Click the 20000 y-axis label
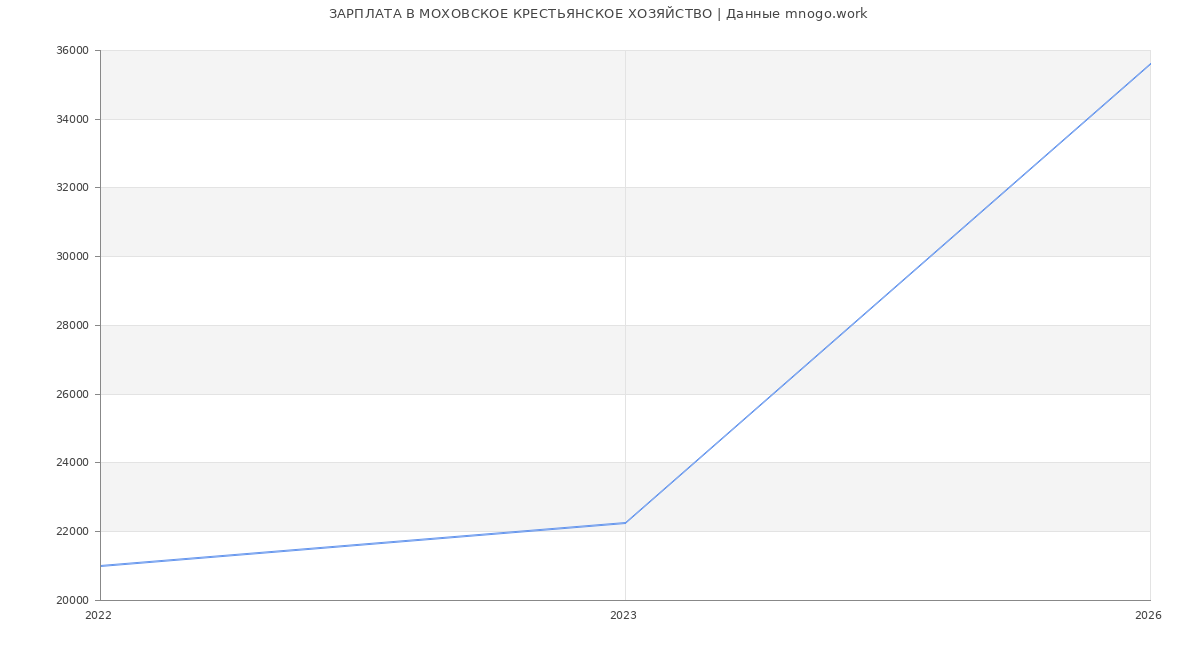The image size is (1200, 650). [74, 600]
